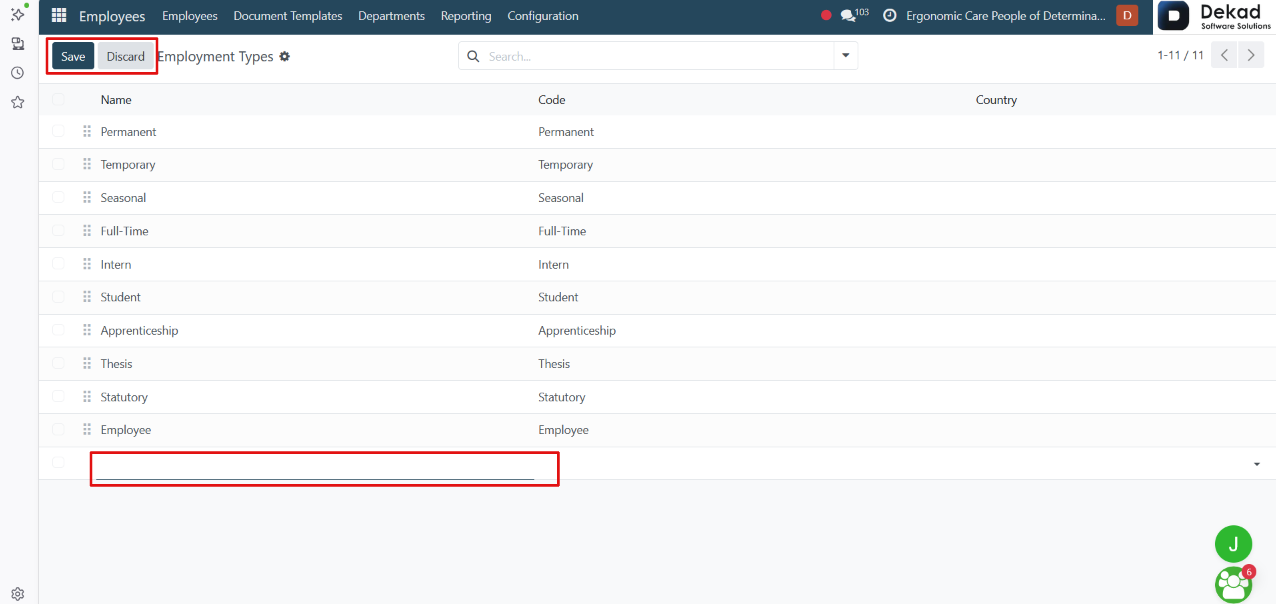Grab the drag handle for Intern row
Image resolution: width=1276 pixels, height=604 pixels.
click(x=87, y=264)
